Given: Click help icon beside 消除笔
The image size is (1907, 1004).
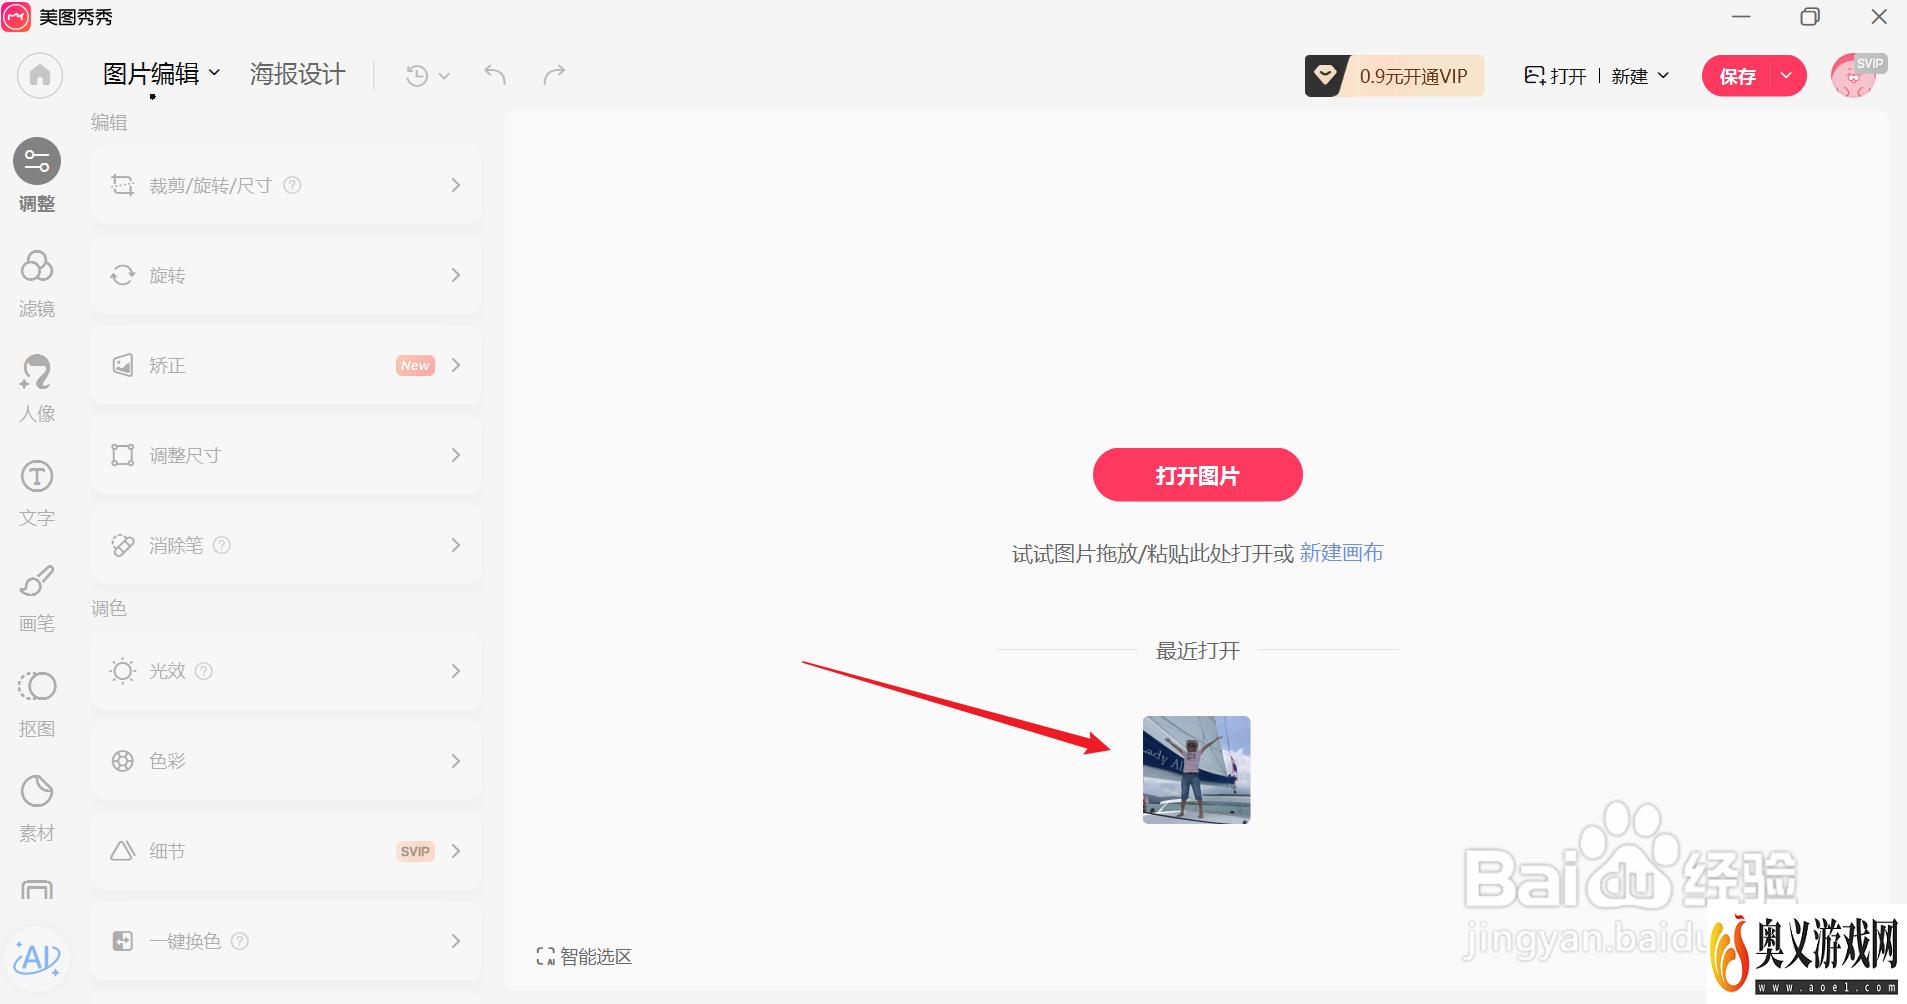Looking at the screenshot, I should tap(222, 545).
